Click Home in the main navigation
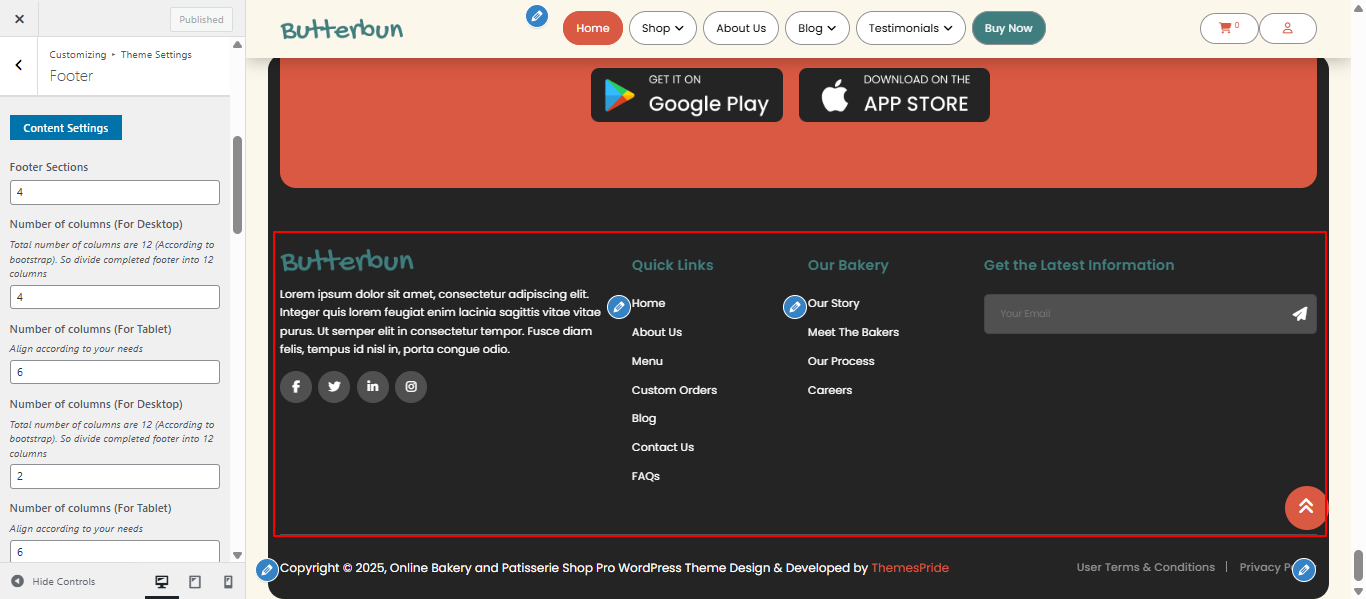 592,28
